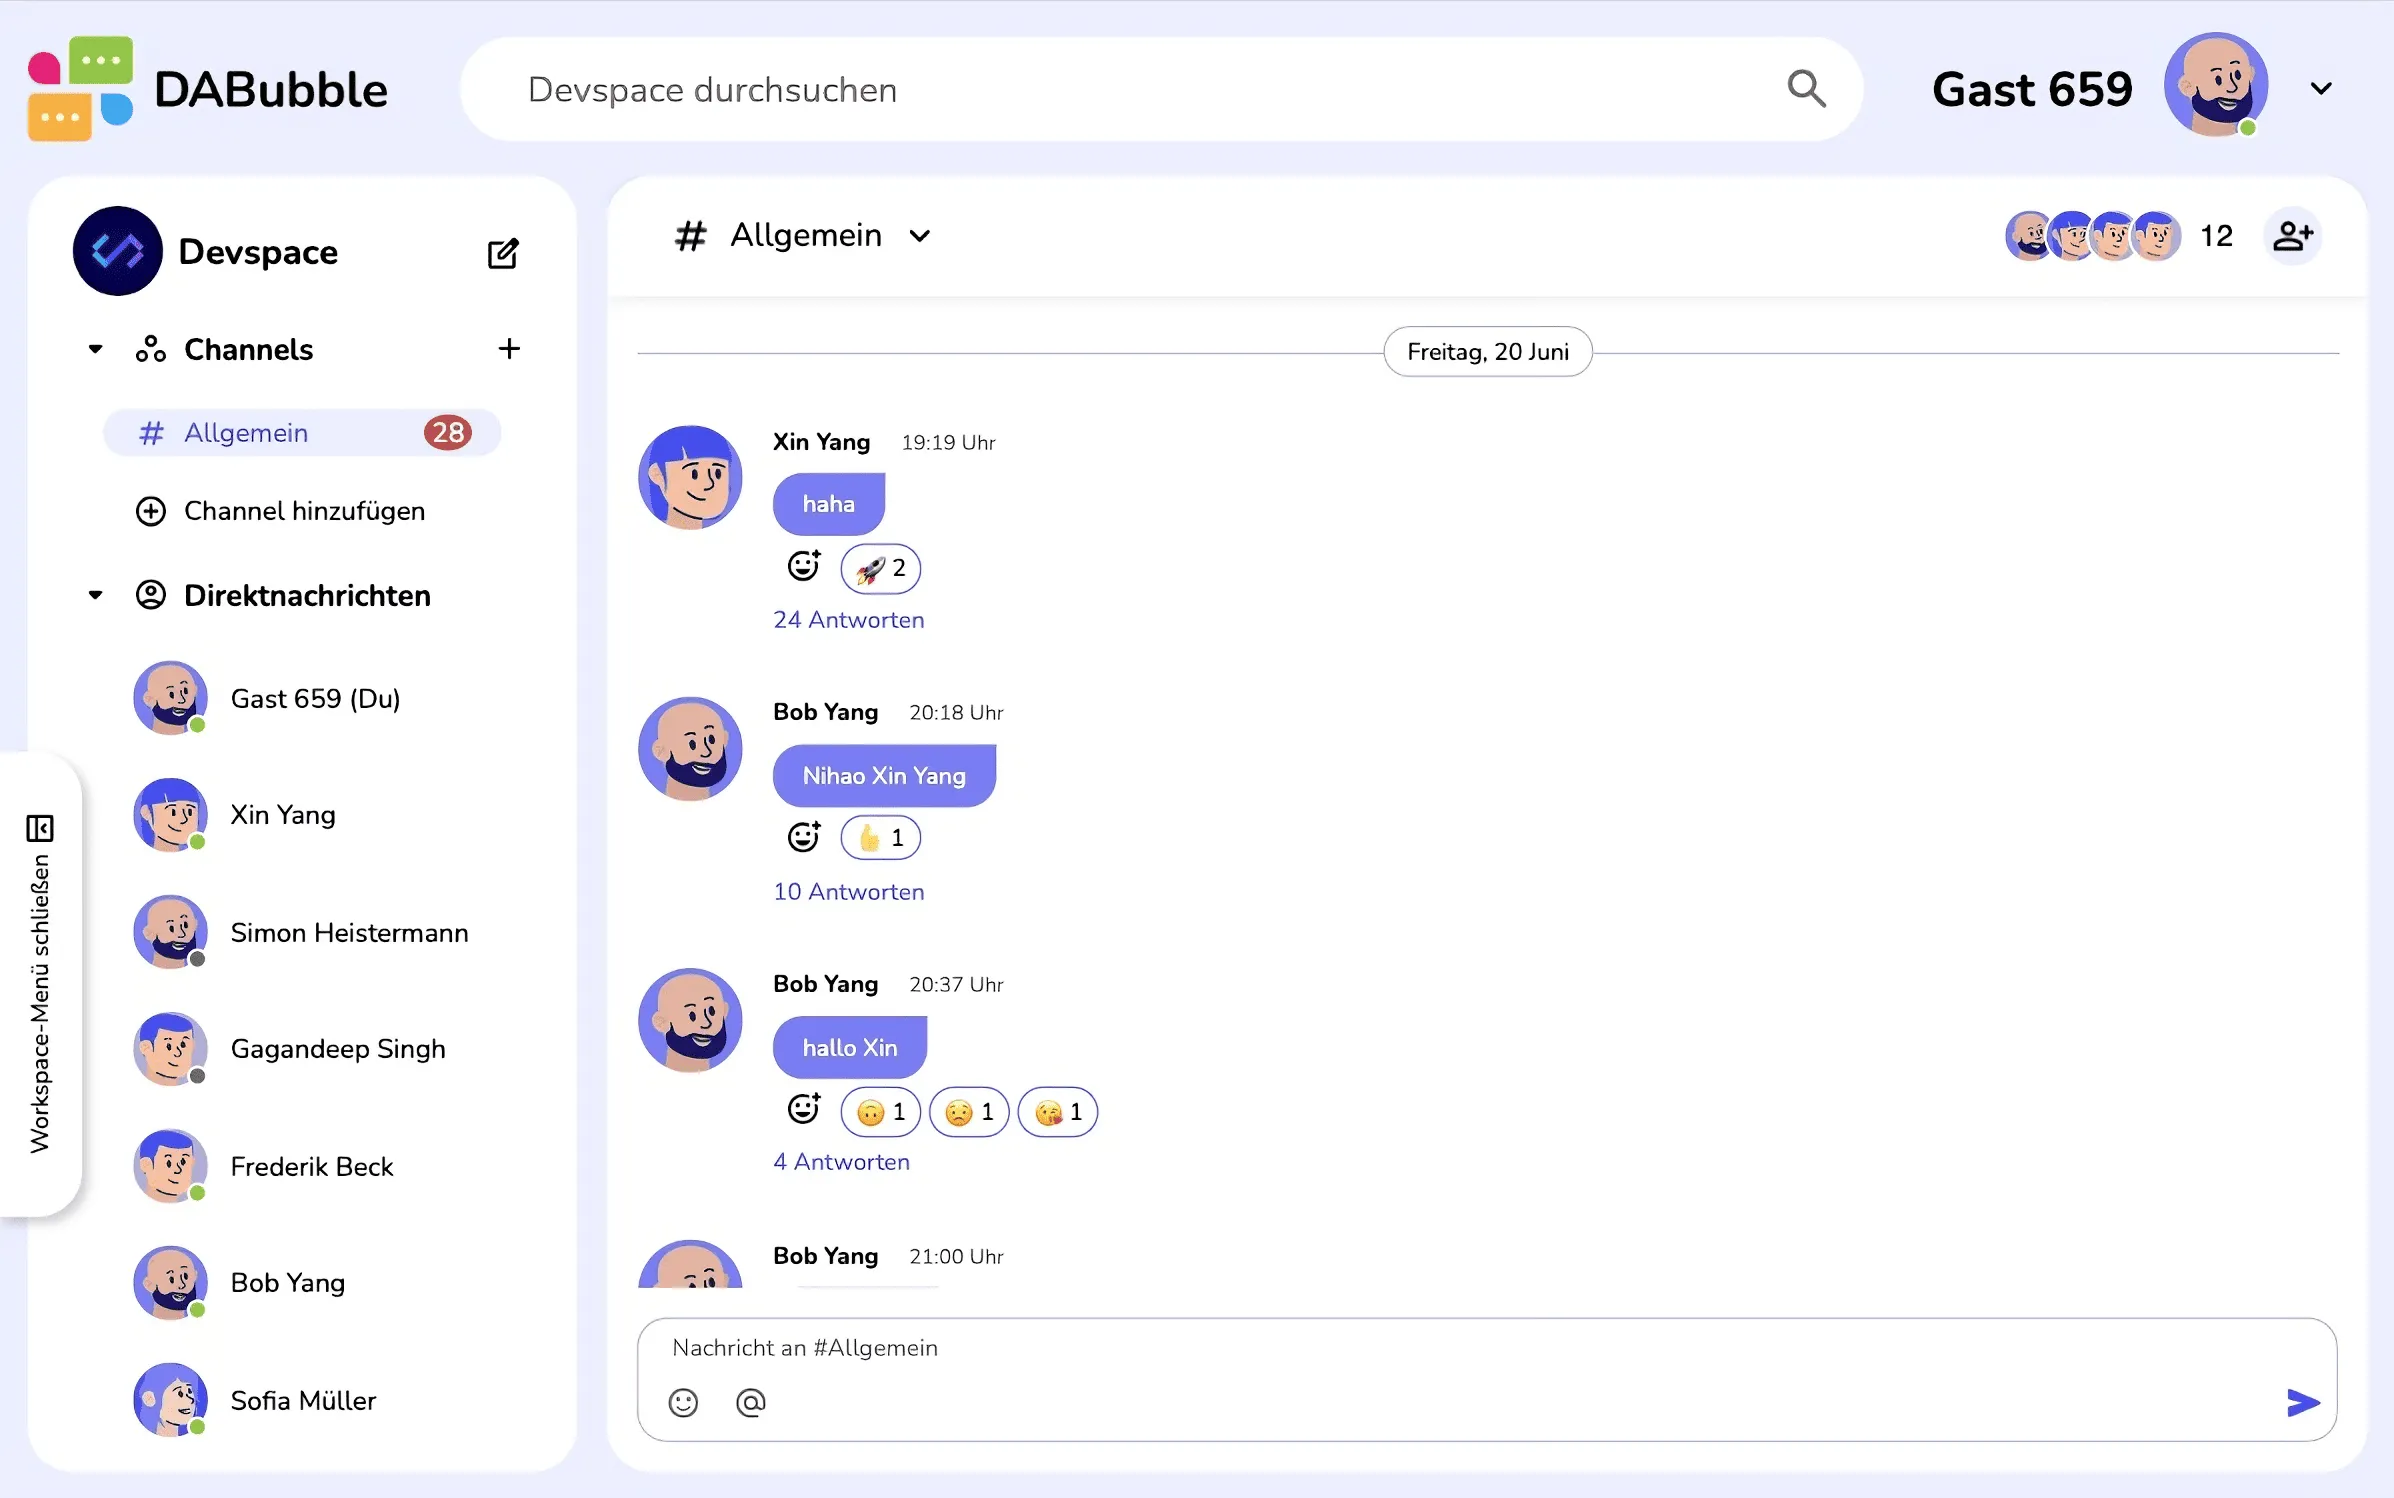Image resolution: width=2394 pixels, height=1498 pixels.
Task: Open the profile menu next to Gast 659
Action: (x=2321, y=88)
